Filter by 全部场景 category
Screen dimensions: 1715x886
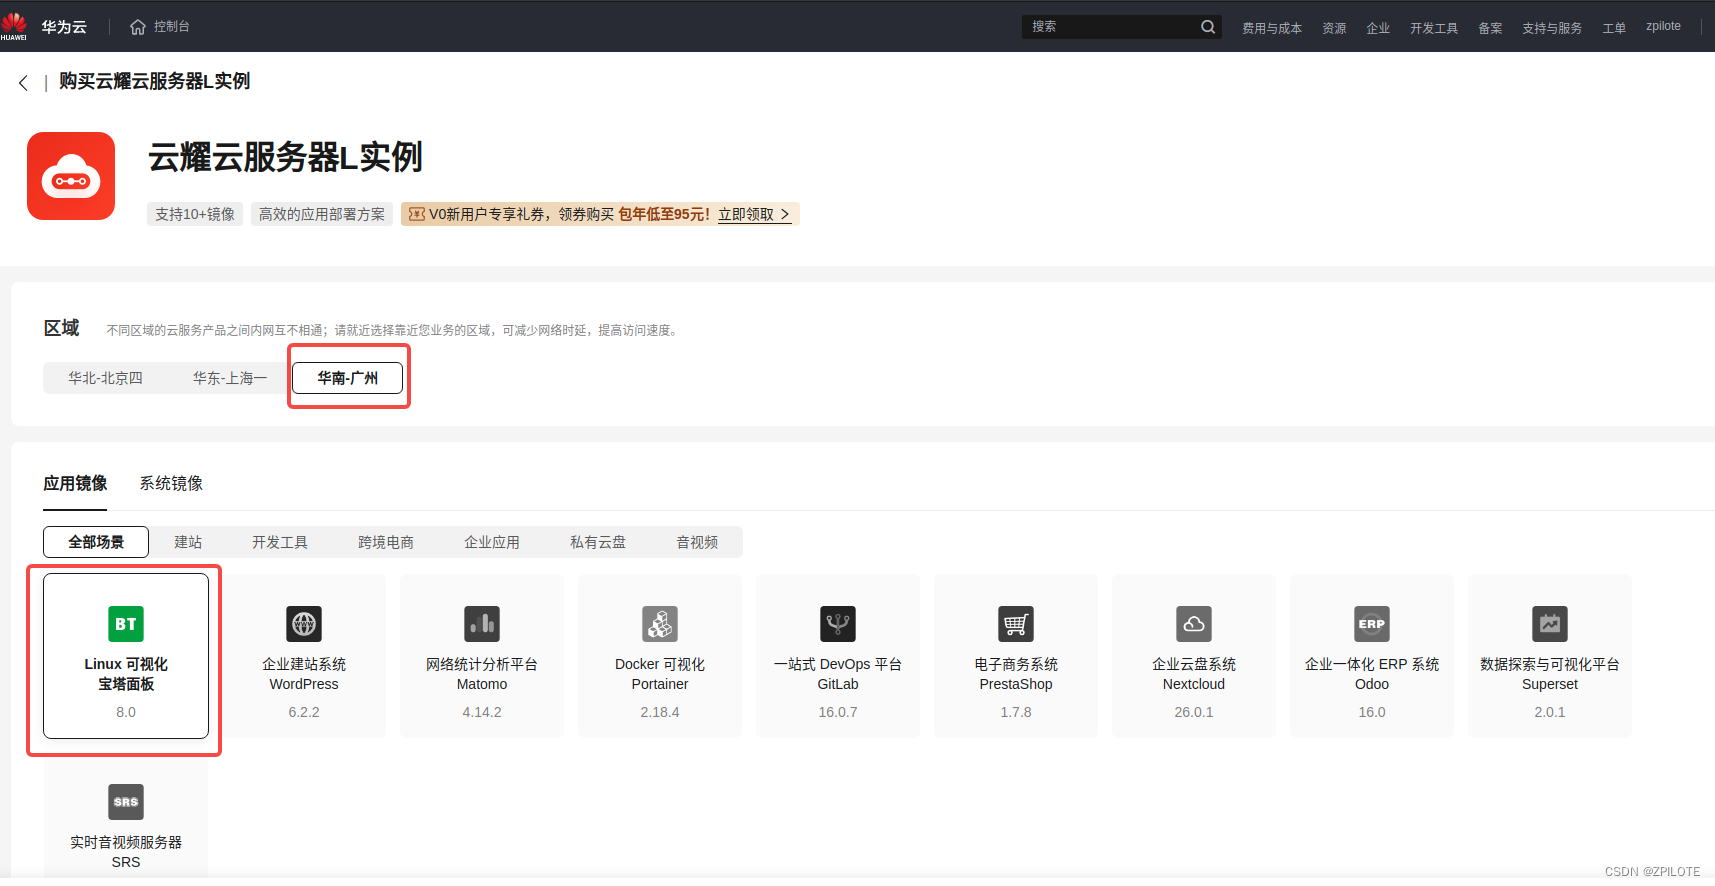click(x=96, y=542)
